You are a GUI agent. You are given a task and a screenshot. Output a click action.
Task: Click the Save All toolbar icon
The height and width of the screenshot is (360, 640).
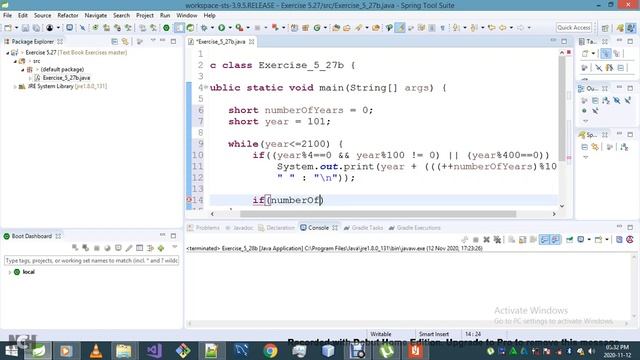pyautogui.click(x=36, y=28)
